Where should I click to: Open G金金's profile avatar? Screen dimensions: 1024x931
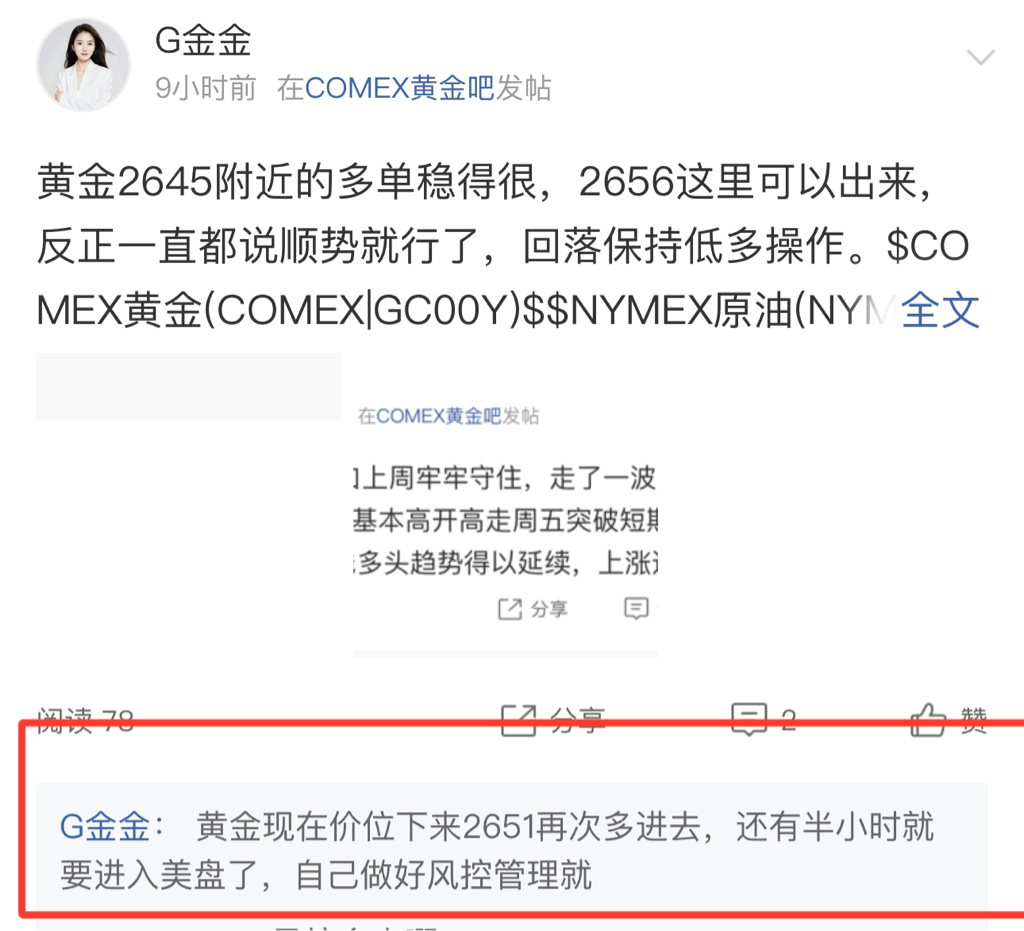coord(84,64)
